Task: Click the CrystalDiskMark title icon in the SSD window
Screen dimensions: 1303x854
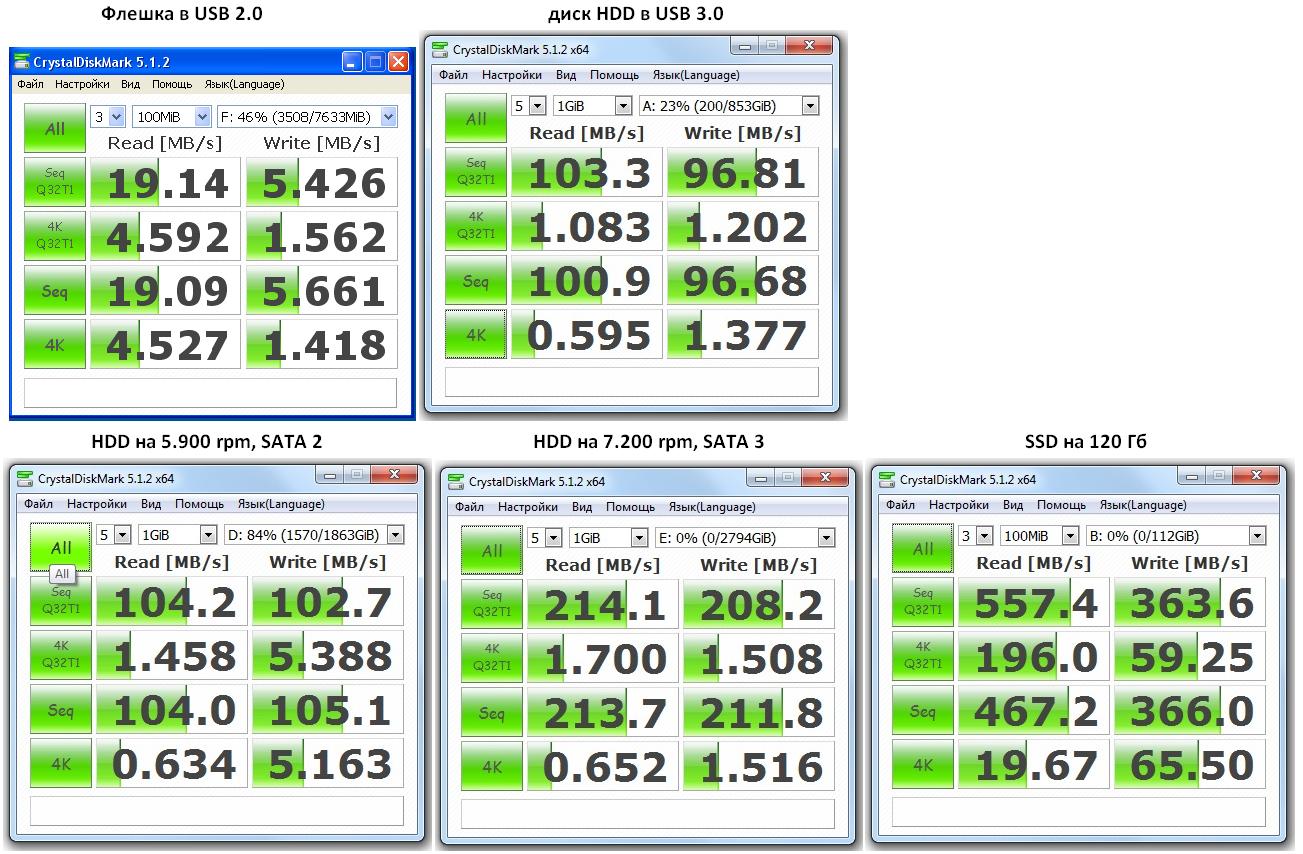Action: point(887,480)
